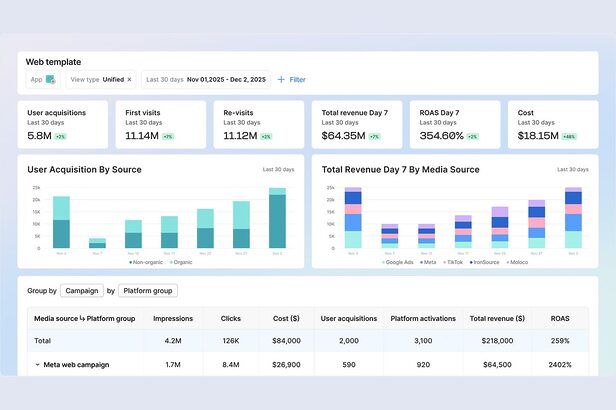Toggle Non-organic legend in acquisition chart
616x410 pixels.
tap(146, 262)
